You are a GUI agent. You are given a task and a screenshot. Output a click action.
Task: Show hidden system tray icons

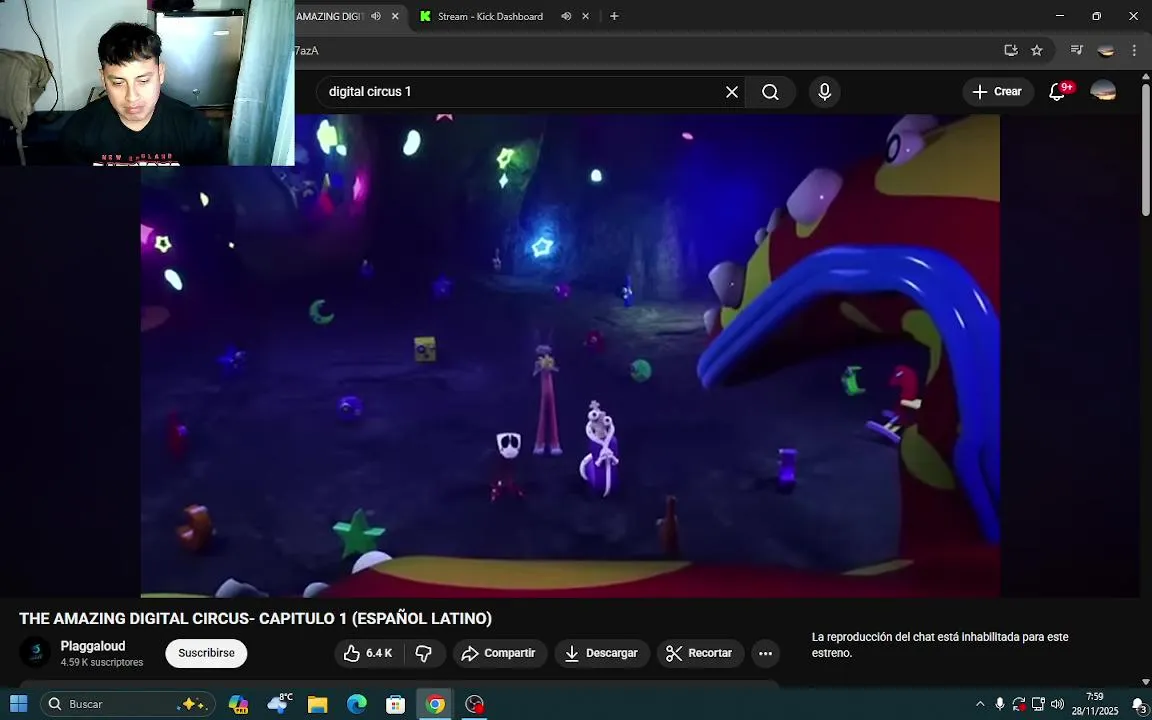coord(979,704)
